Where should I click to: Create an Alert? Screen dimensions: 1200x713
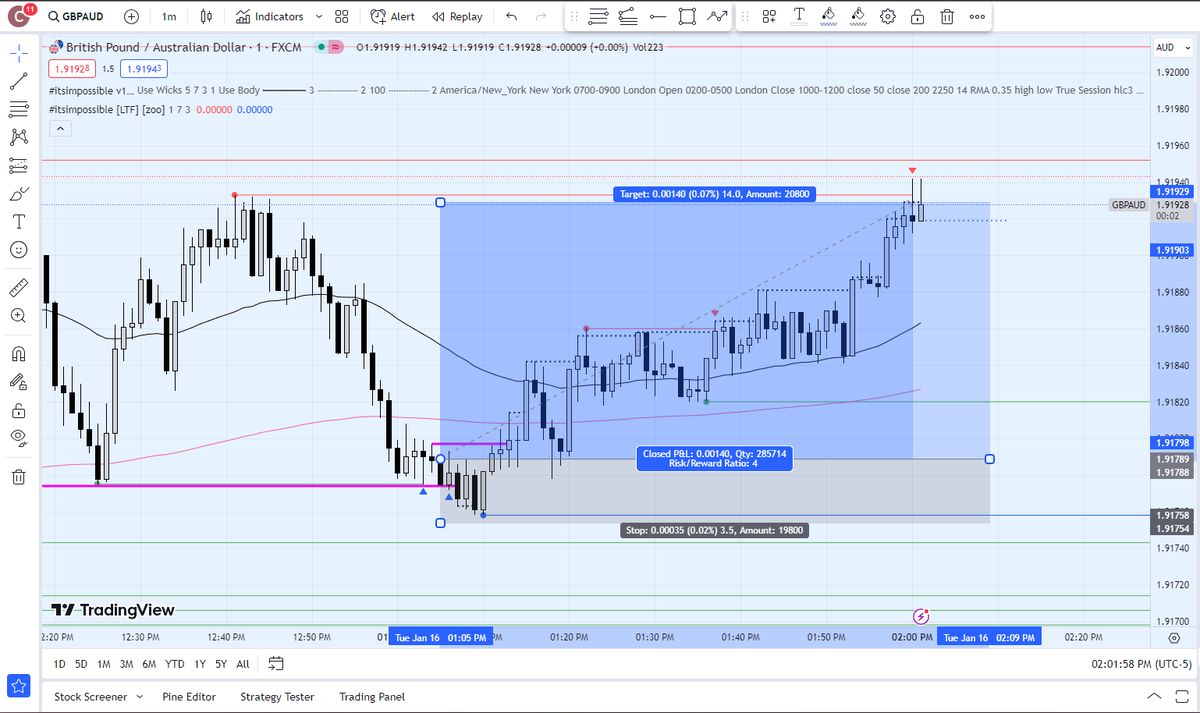(x=393, y=17)
